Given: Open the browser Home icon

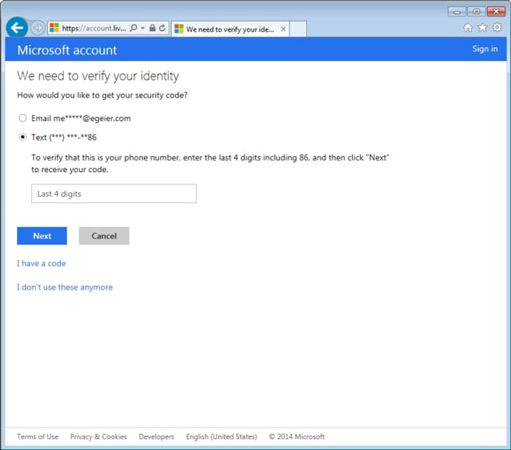Looking at the screenshot, I should 468,28.
